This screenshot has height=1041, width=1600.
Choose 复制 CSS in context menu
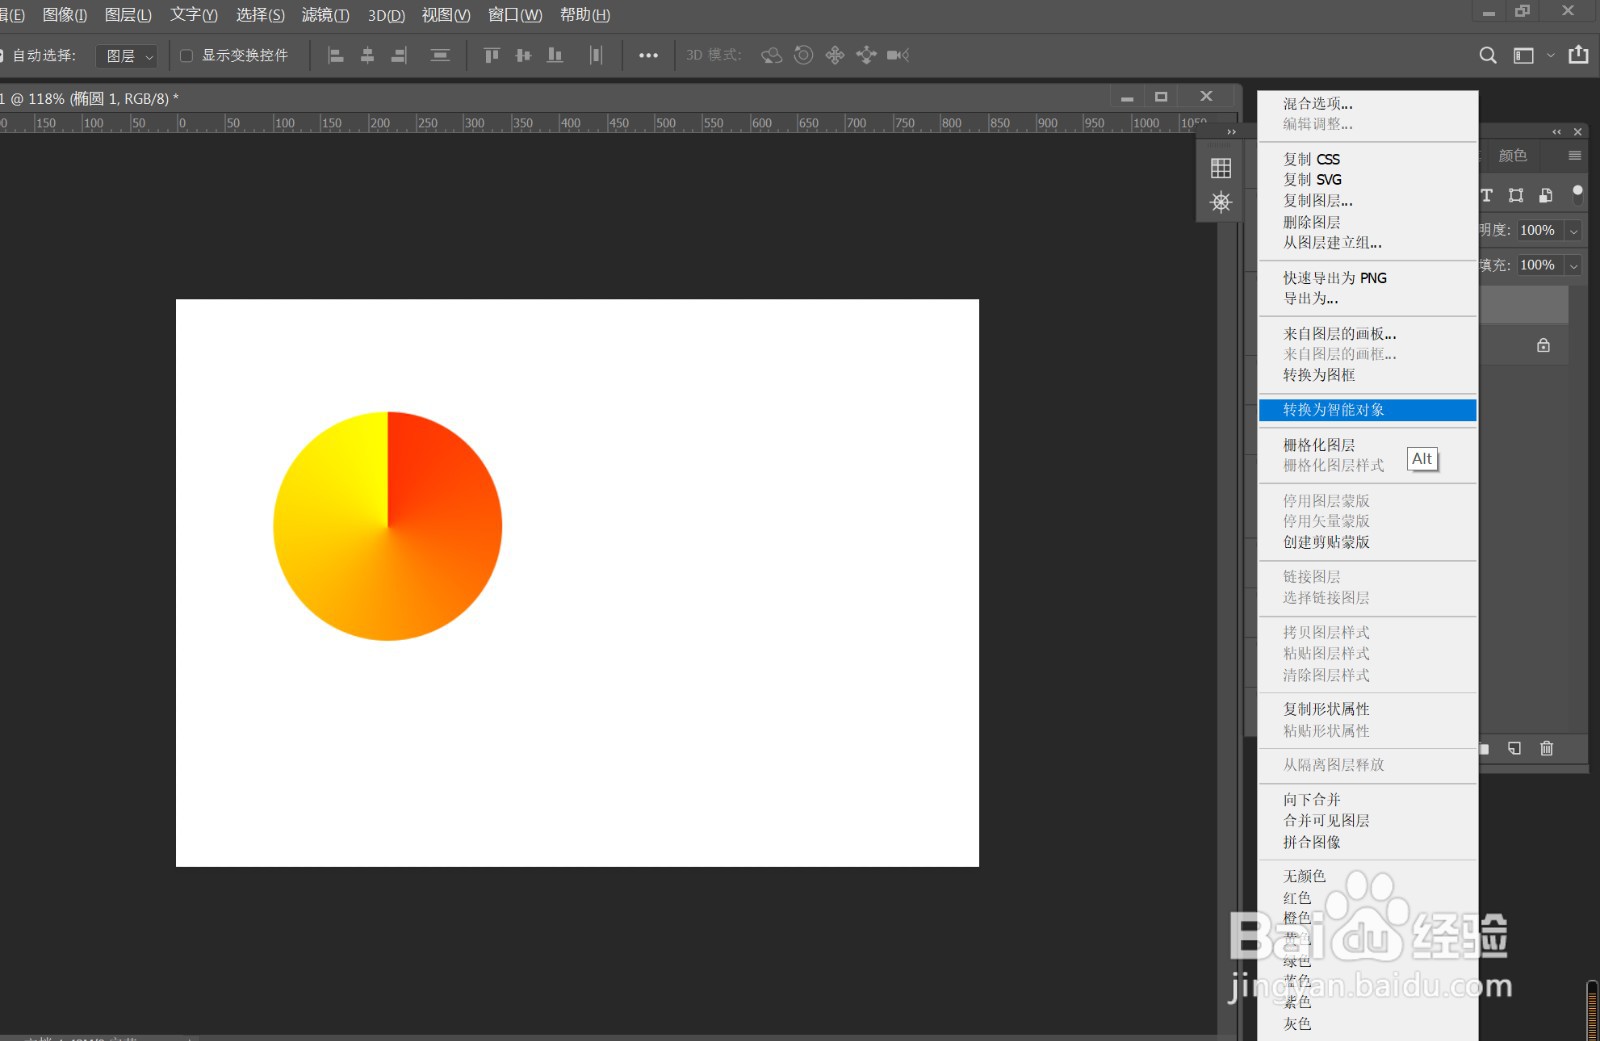(1367, 159)
